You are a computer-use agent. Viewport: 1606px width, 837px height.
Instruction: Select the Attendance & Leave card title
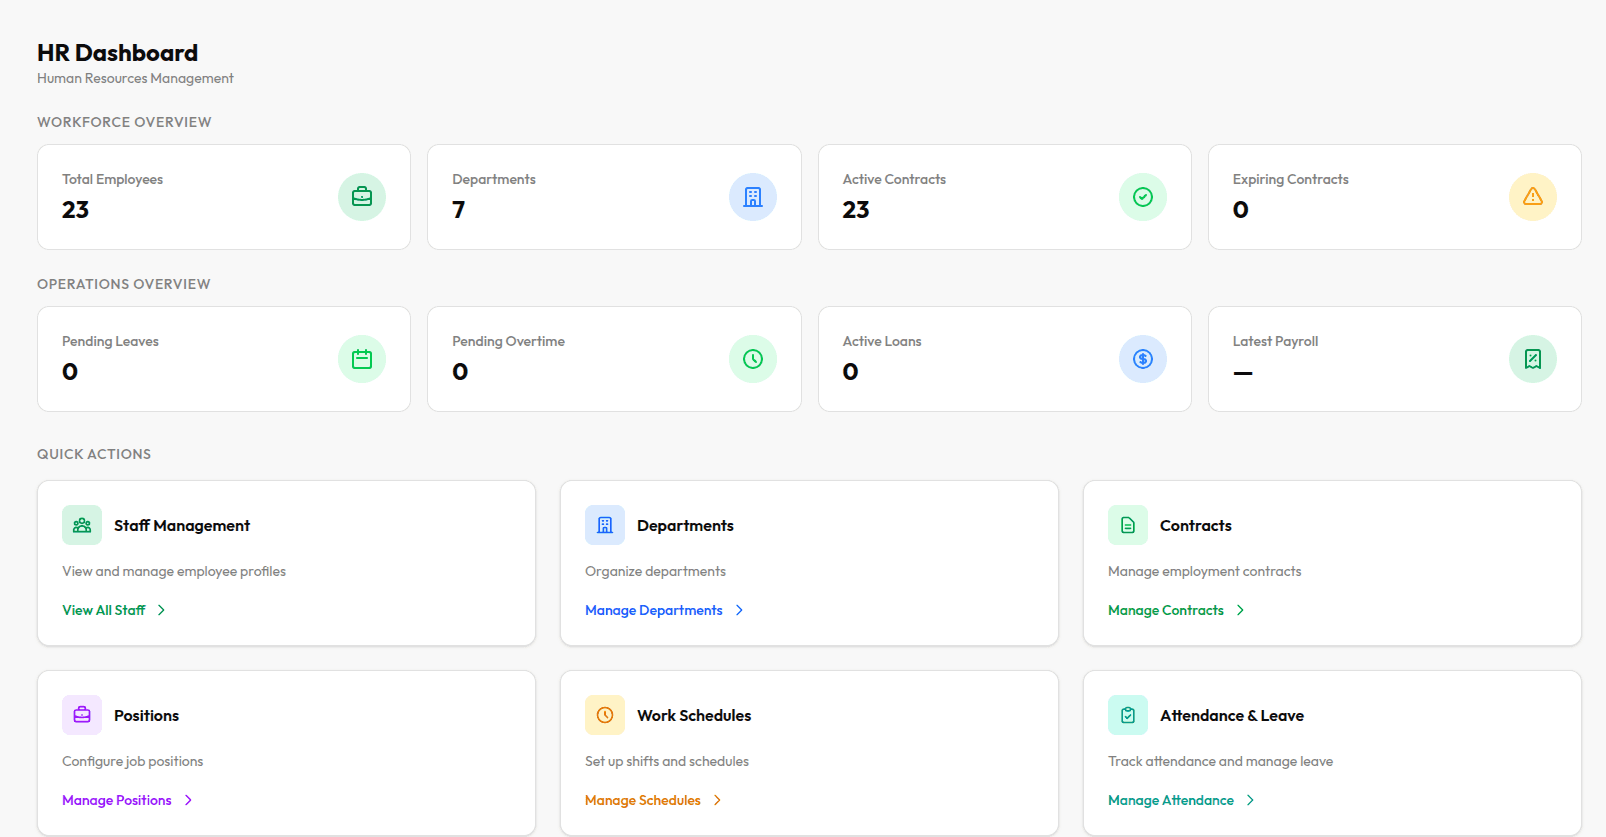(1232, 715)
